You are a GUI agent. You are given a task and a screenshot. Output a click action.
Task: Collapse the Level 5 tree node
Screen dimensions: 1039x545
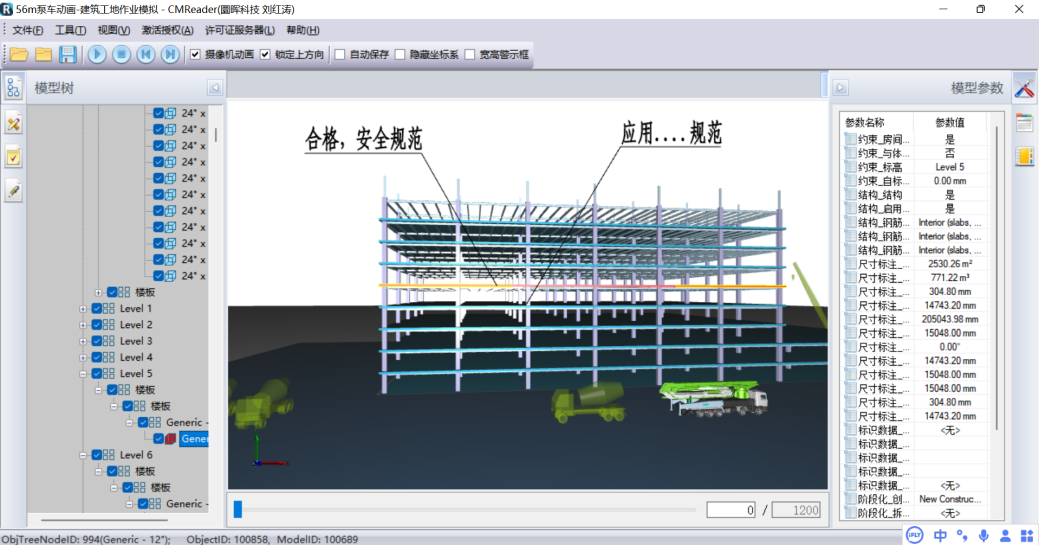coord(83,373)
